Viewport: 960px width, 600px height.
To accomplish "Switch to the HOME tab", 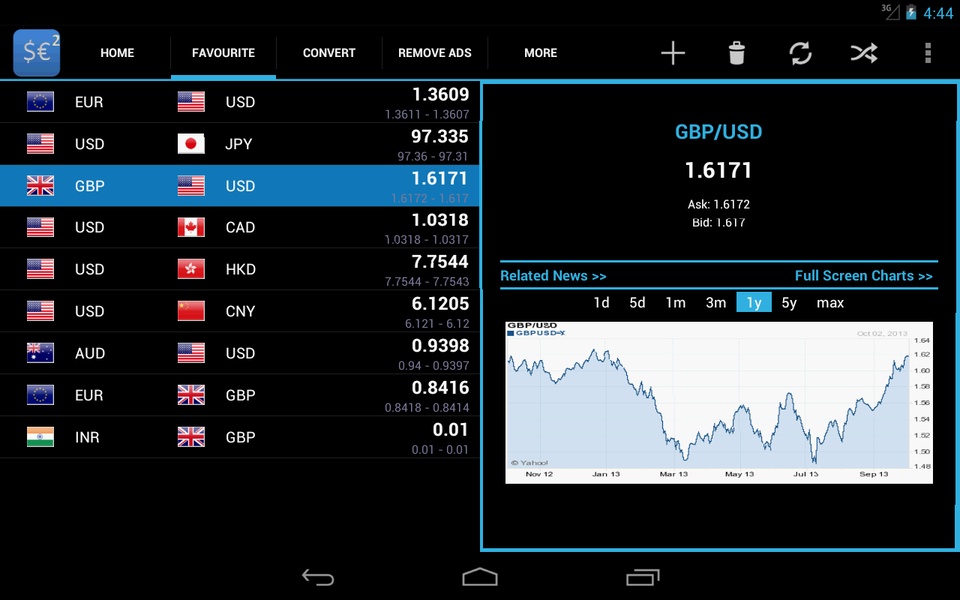I will coord(117,53).
